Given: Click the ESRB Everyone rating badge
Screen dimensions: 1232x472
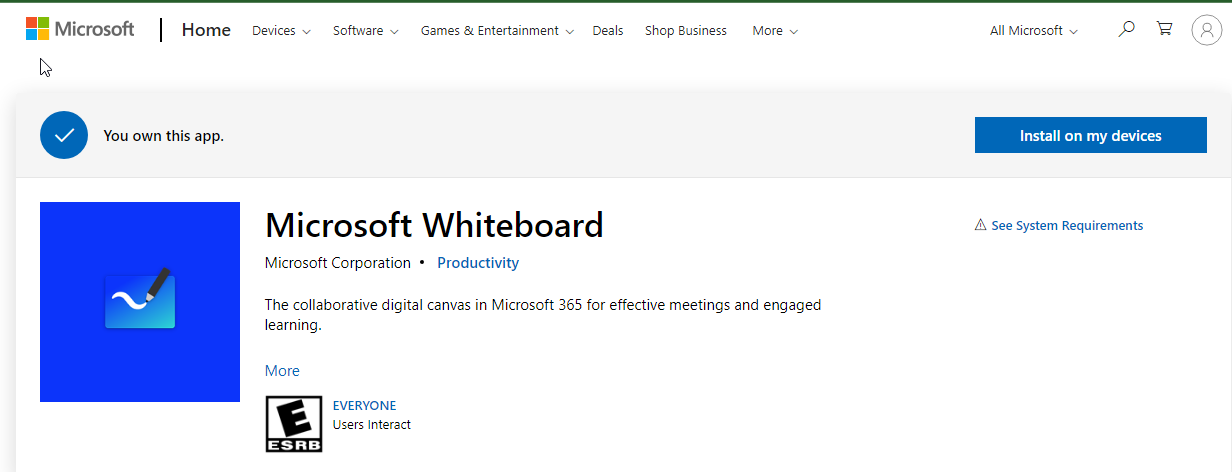Looking at the screenshot, I should (293, 423).
